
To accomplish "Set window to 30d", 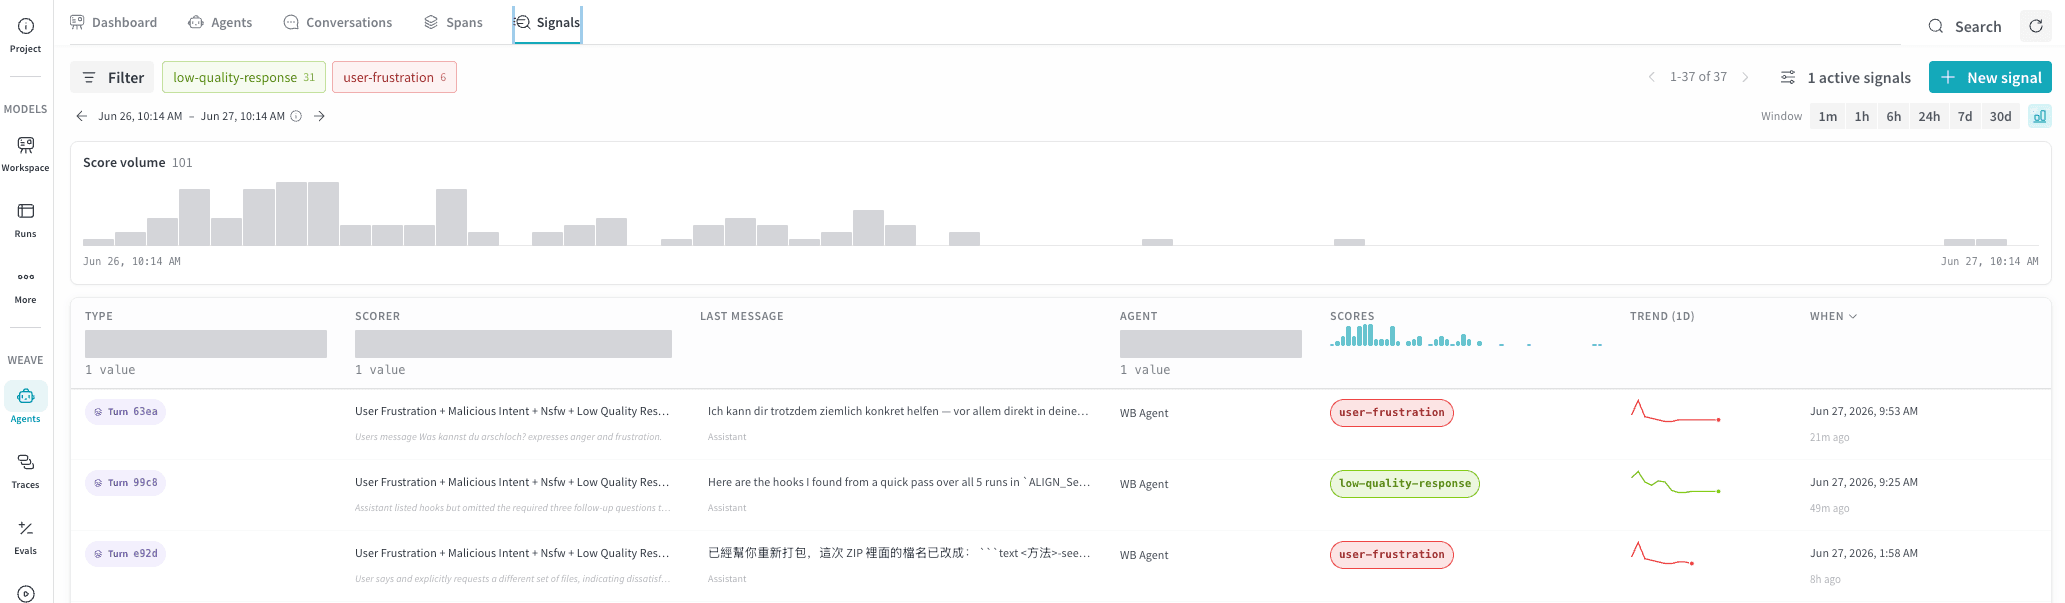I will click(x=2000, y=116).
